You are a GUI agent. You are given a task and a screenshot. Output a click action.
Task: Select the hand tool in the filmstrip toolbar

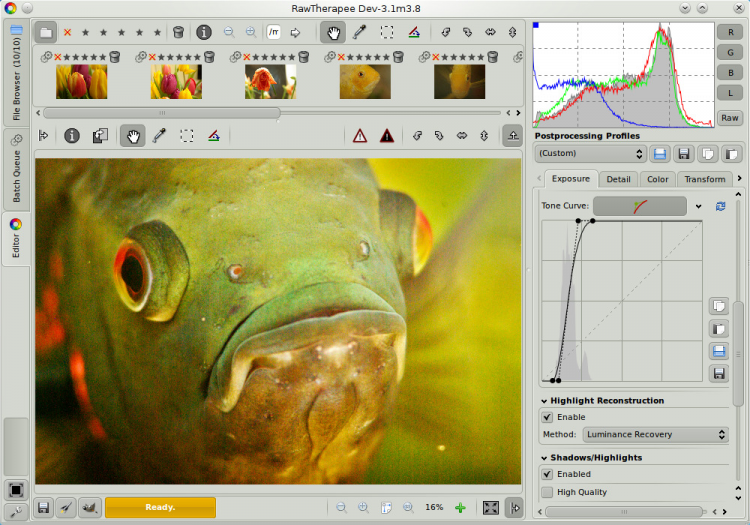click(x=333, y=33)
